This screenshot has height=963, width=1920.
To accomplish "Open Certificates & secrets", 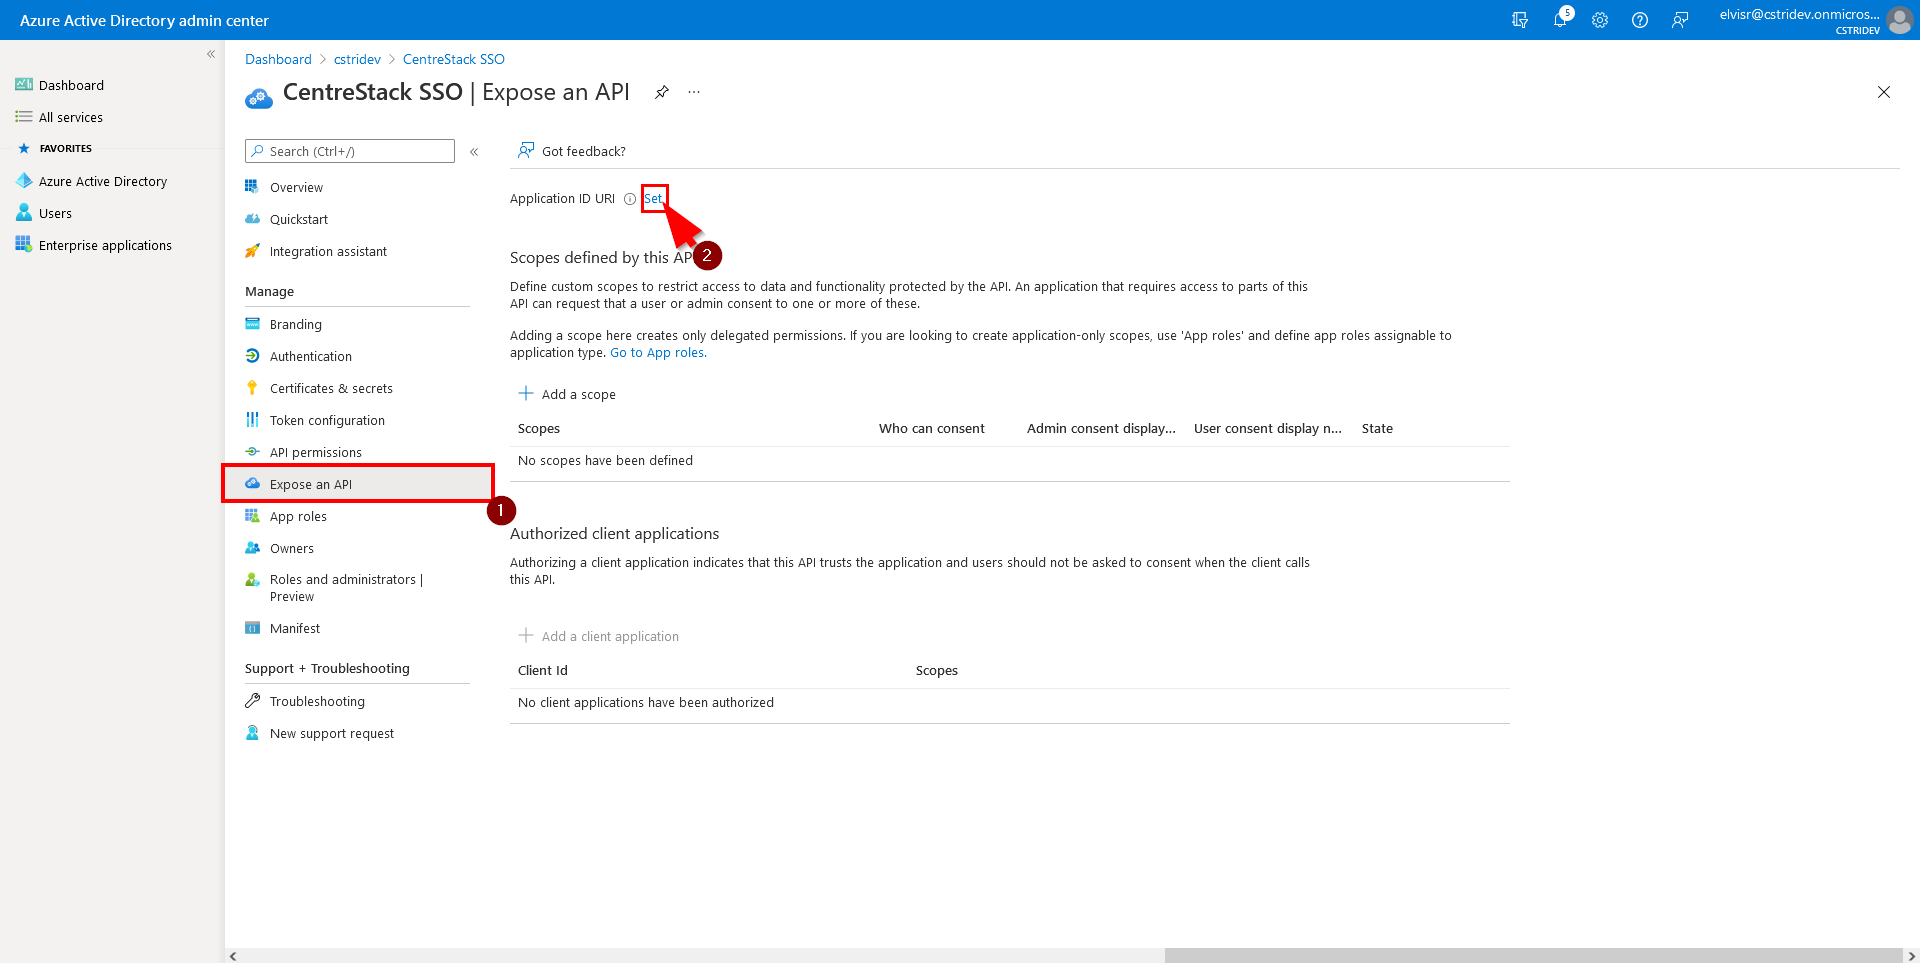I will 331,388.
